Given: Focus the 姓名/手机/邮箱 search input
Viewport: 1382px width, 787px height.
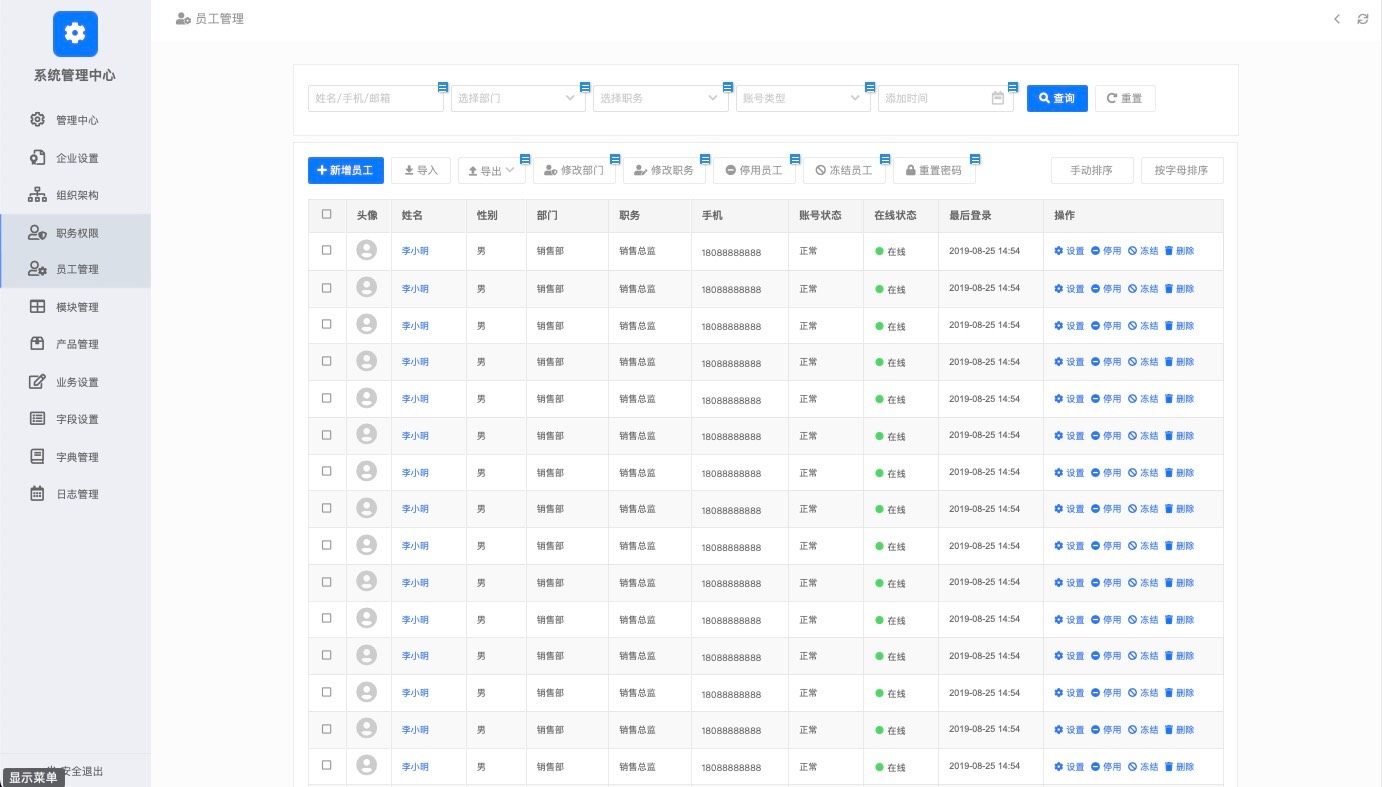Looking at the screenshot, I should click(x=375, y=98).
